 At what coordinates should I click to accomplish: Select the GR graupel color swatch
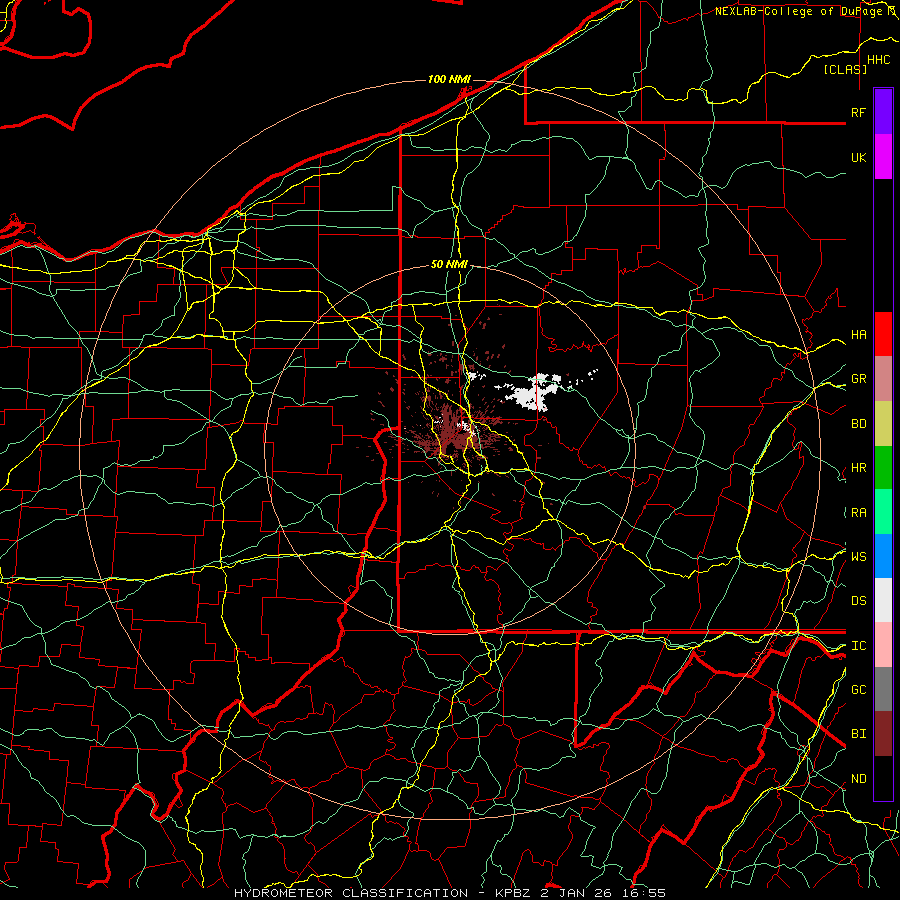[x=883, y=378]
